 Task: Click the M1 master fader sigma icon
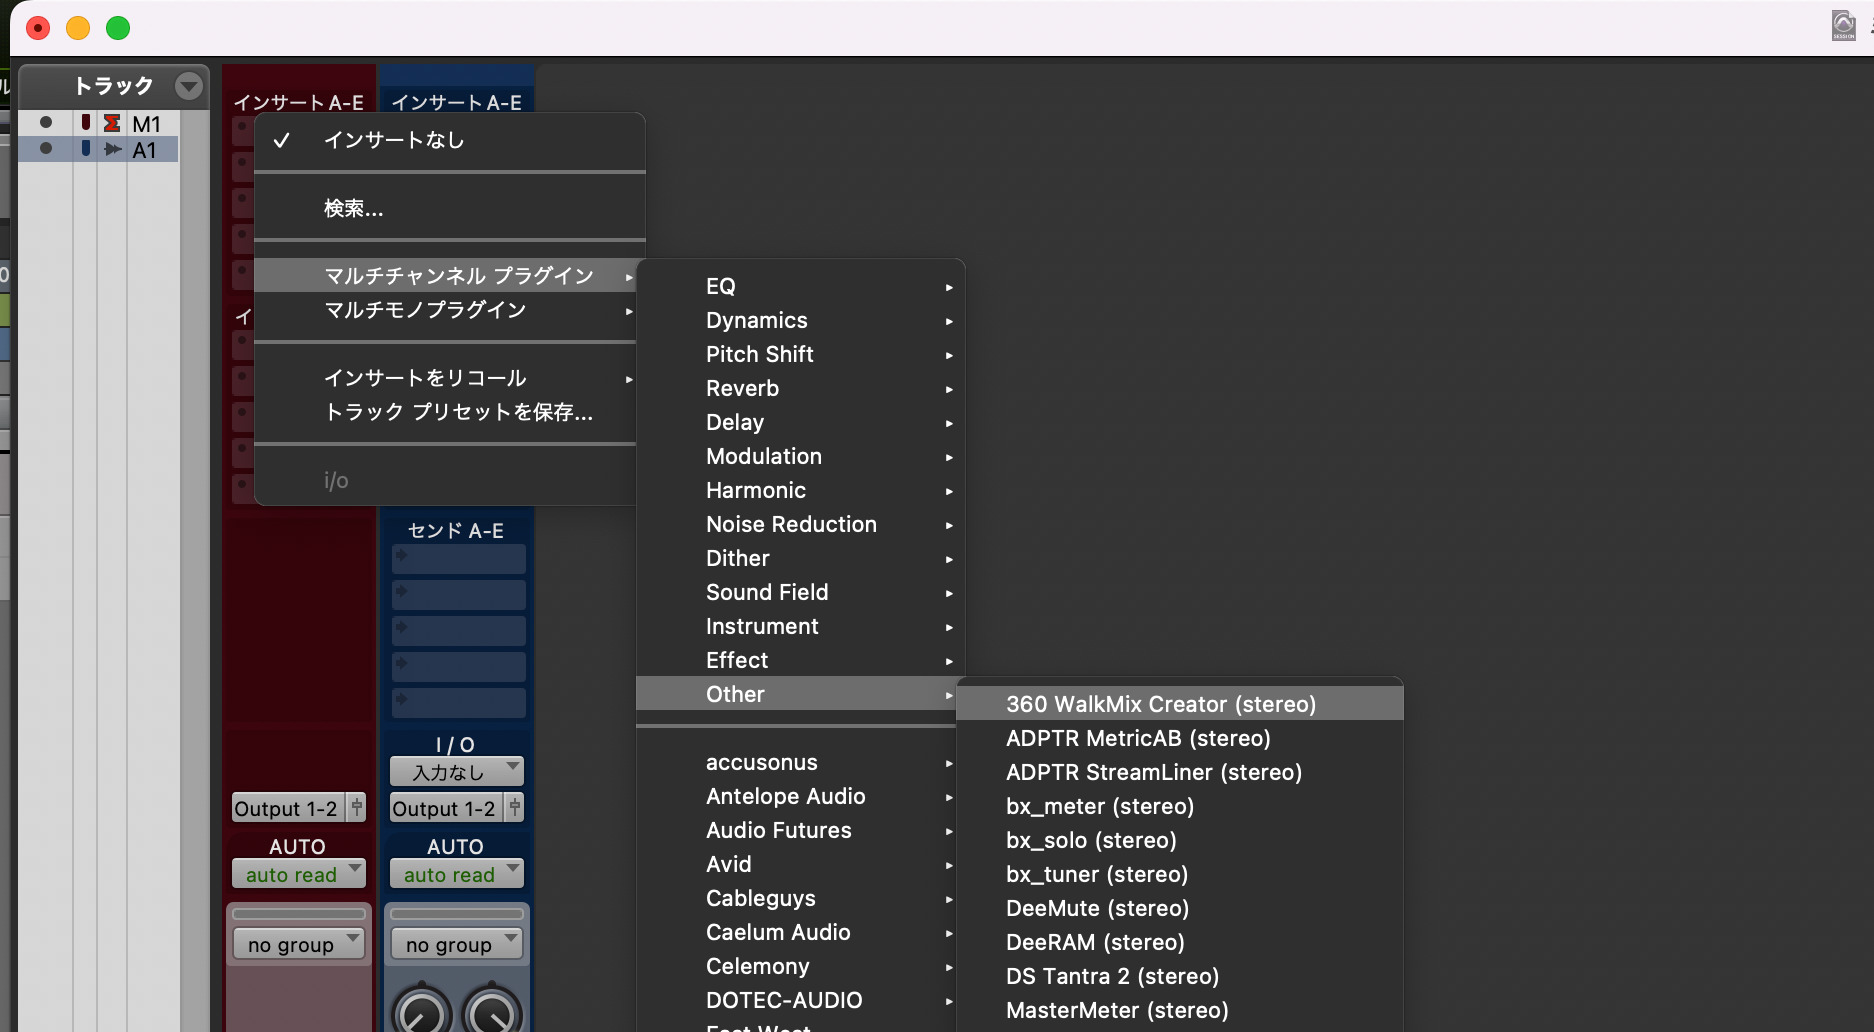tap(112, 123)
